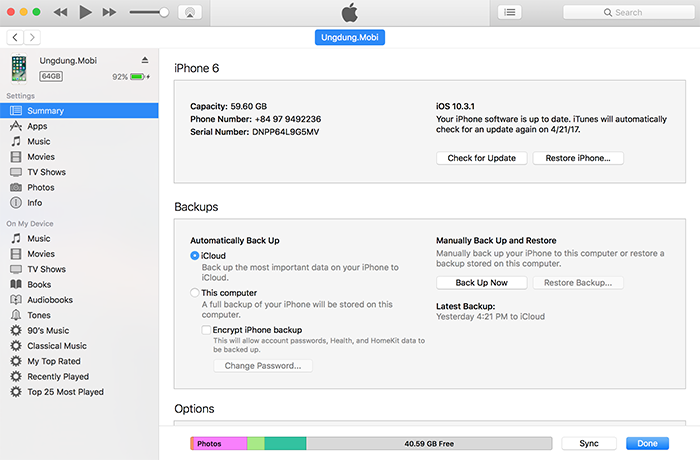Select the This computer backup option
Viewport: 700px width, 460px height.
[195, 293]
